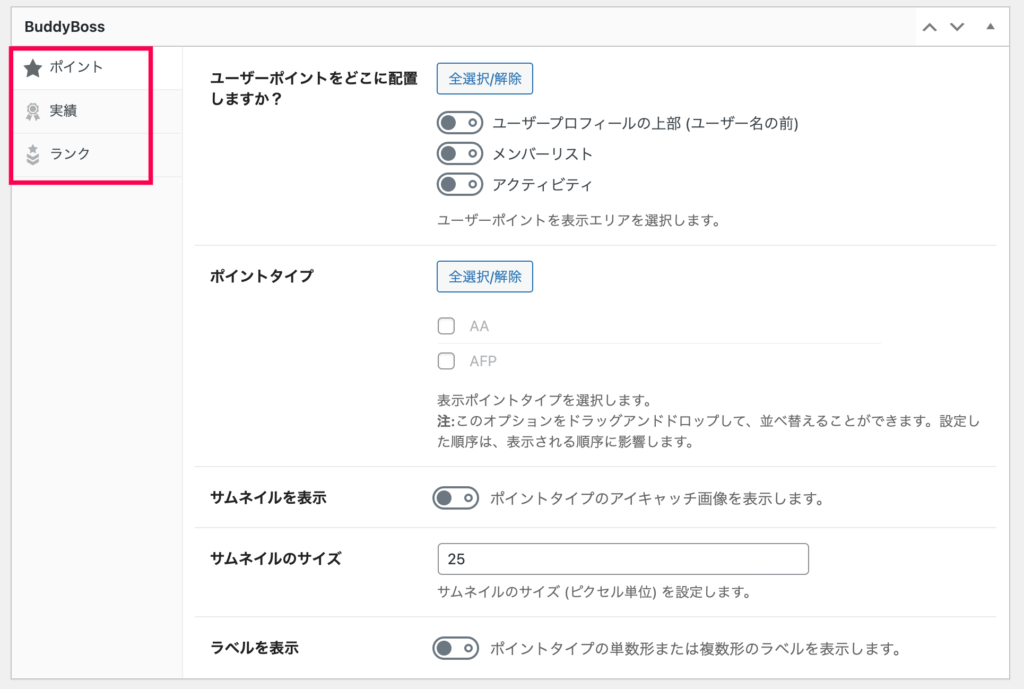
Task: Check the AA point type checkbox
Action: click(446, 326)
